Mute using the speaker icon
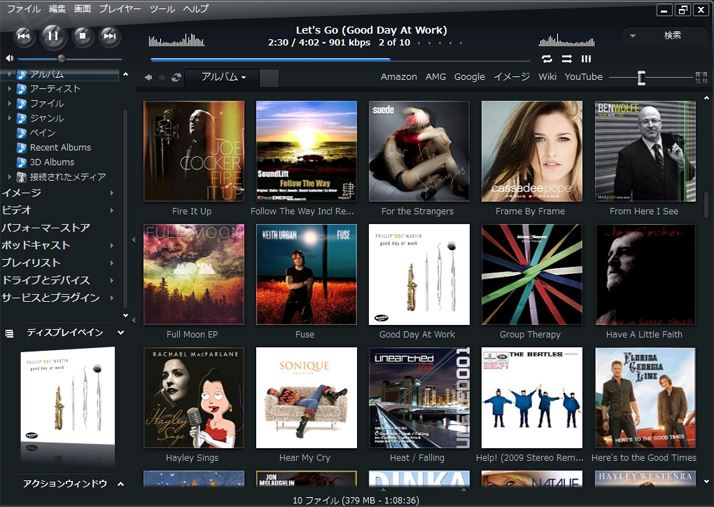 tap(10, 58)
